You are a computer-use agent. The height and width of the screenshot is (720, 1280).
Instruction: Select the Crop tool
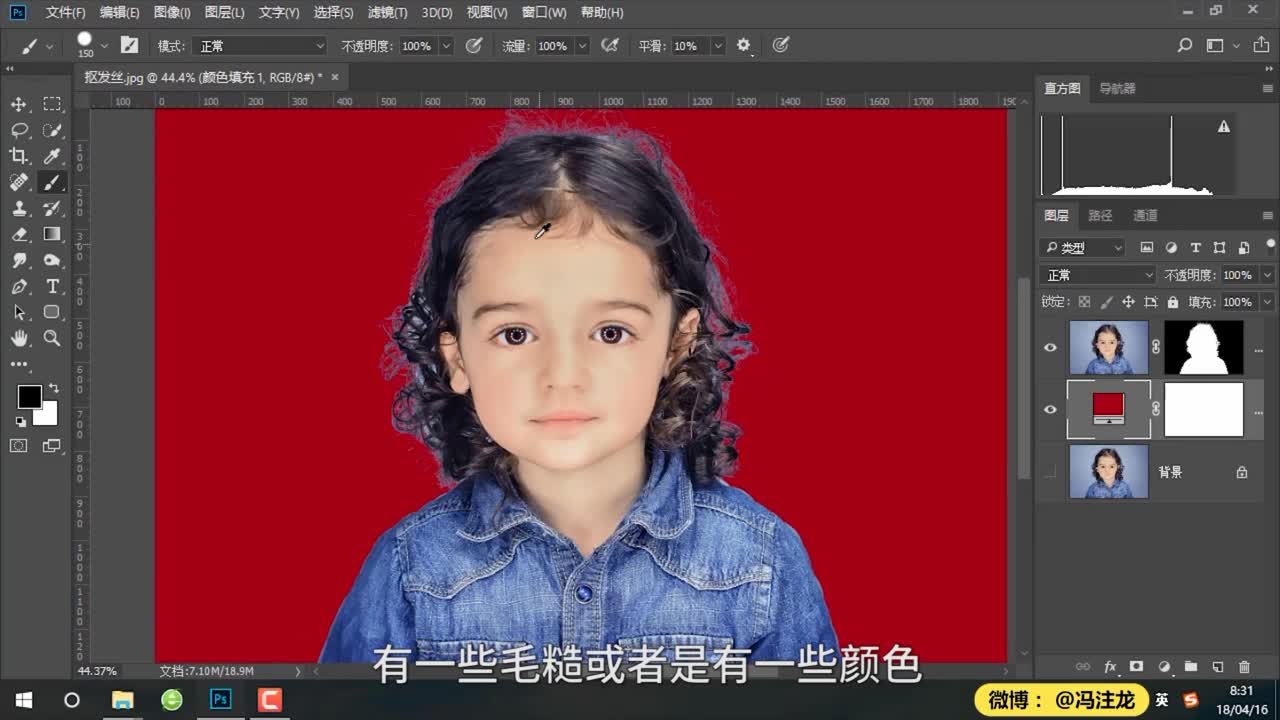click(x=18, y=156)
